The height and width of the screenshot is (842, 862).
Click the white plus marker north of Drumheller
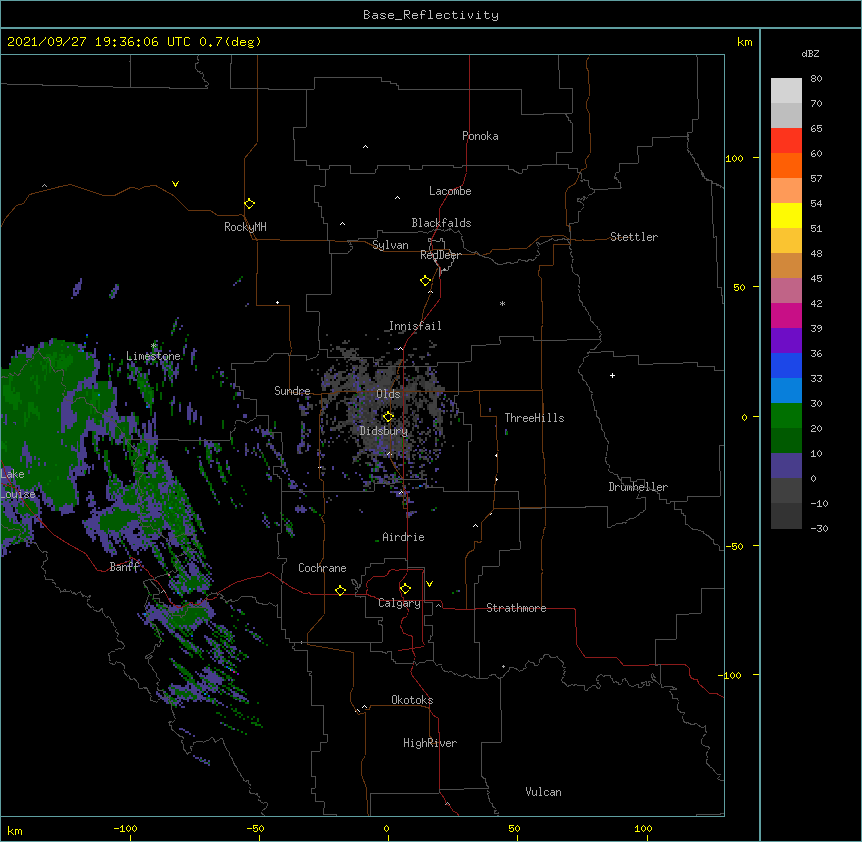612,375
